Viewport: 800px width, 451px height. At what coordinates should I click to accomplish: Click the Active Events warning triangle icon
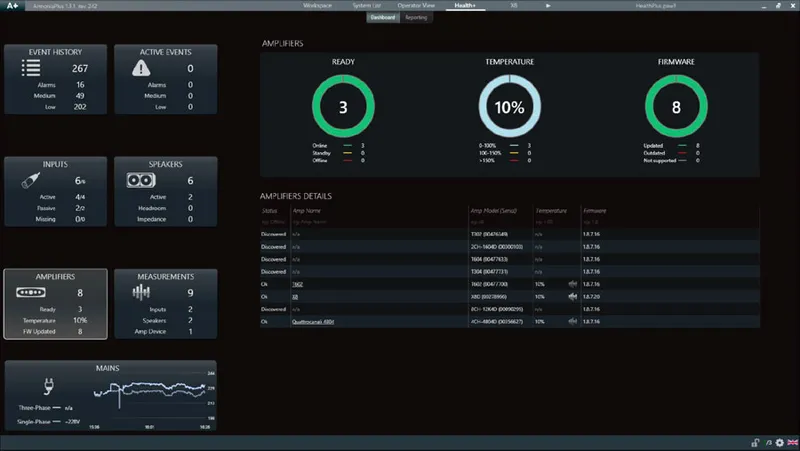tap(141, 68)
